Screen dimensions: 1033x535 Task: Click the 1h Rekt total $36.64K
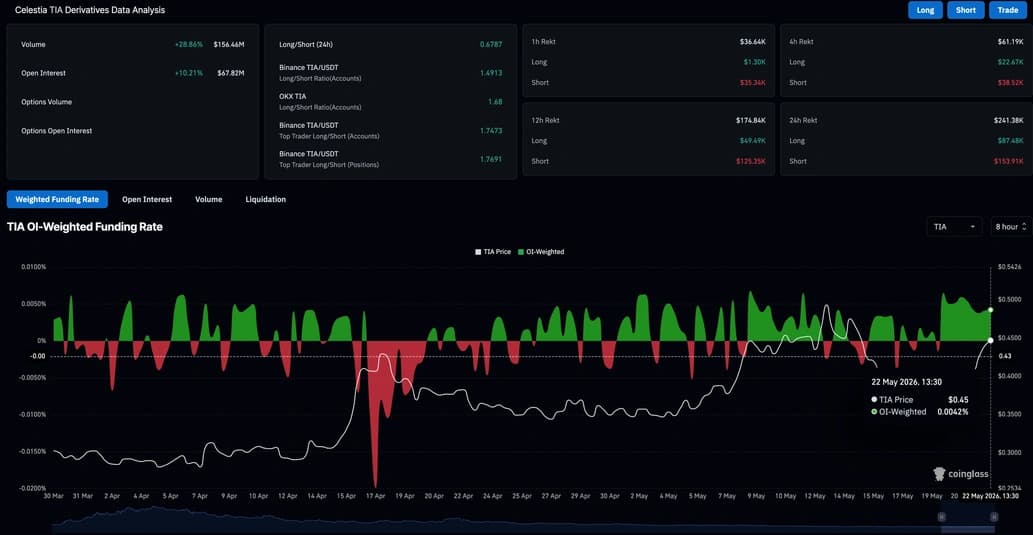pyautogui.click(x=752, y=42)
